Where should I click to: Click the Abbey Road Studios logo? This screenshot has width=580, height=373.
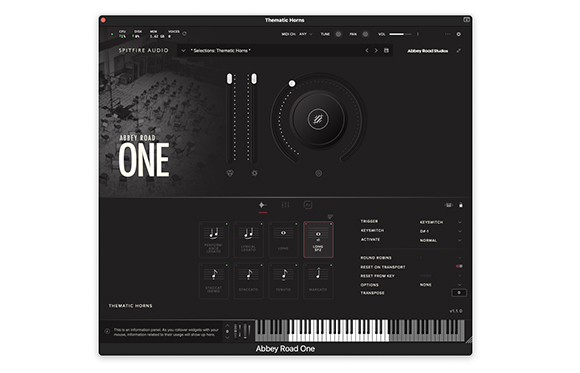(428, 51)
